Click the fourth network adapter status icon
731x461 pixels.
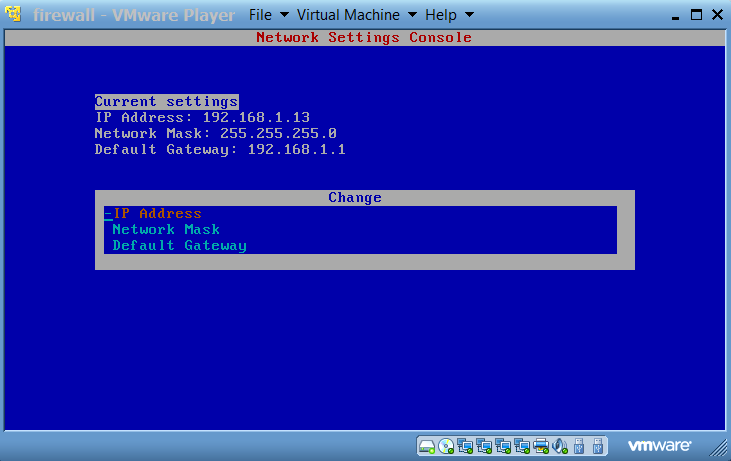[x=522, y=445]
